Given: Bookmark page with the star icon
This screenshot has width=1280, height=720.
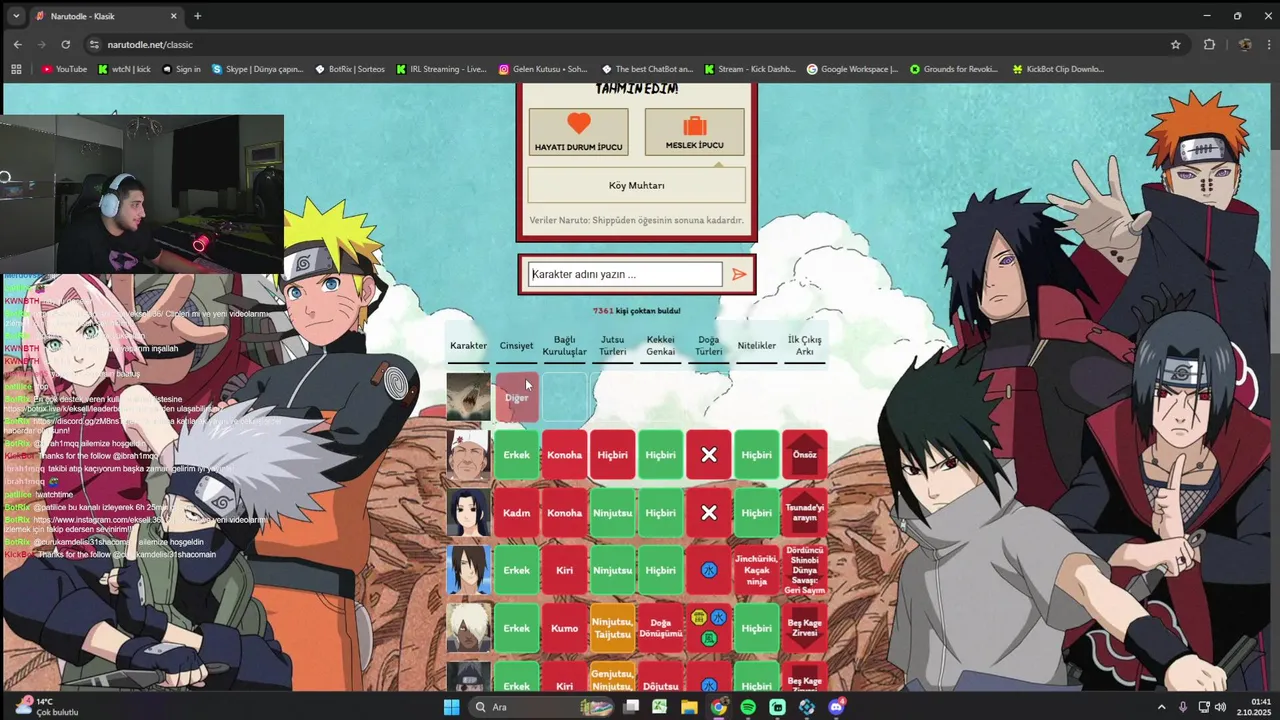Looking at the screenshot, I should (x=1176, y=44).
